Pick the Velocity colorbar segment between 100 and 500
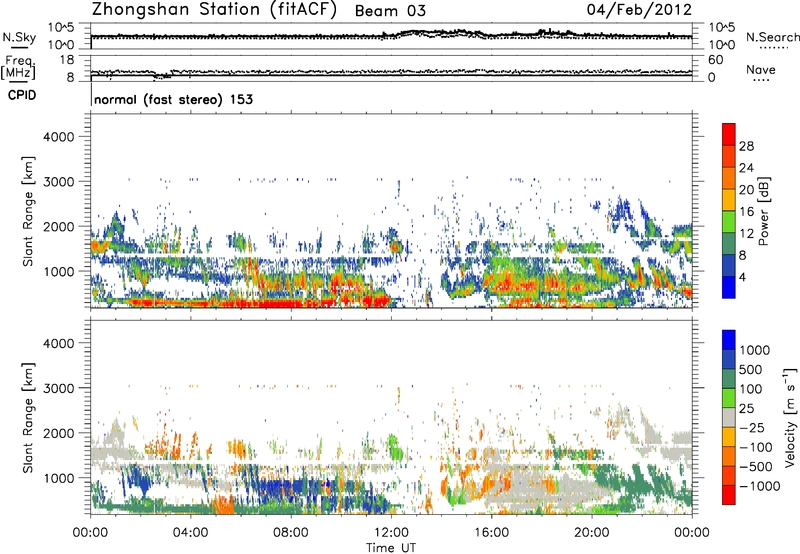 (729, 379)
